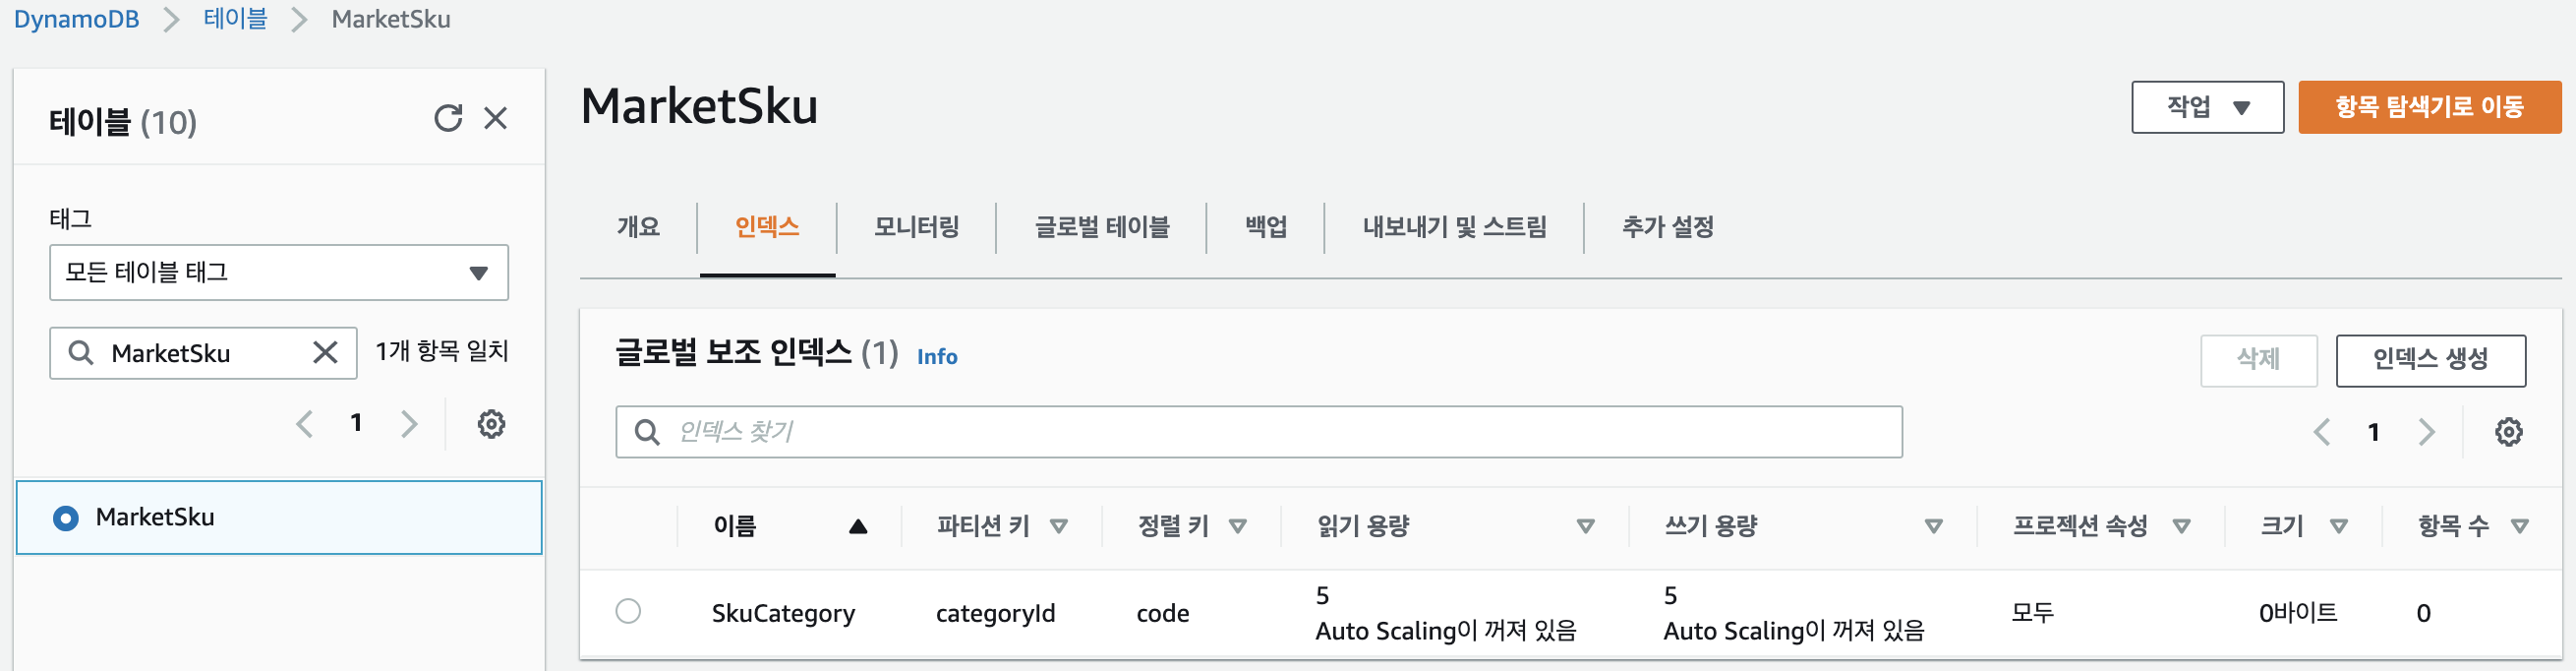Sort by 쓰기 용량 column
The width and height of the screenshot is (2576, 671).
(x=1933, y=526)
